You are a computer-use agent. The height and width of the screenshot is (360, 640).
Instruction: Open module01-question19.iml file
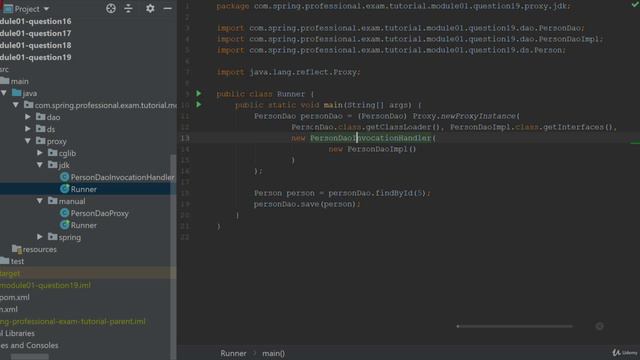click(45, 285)
